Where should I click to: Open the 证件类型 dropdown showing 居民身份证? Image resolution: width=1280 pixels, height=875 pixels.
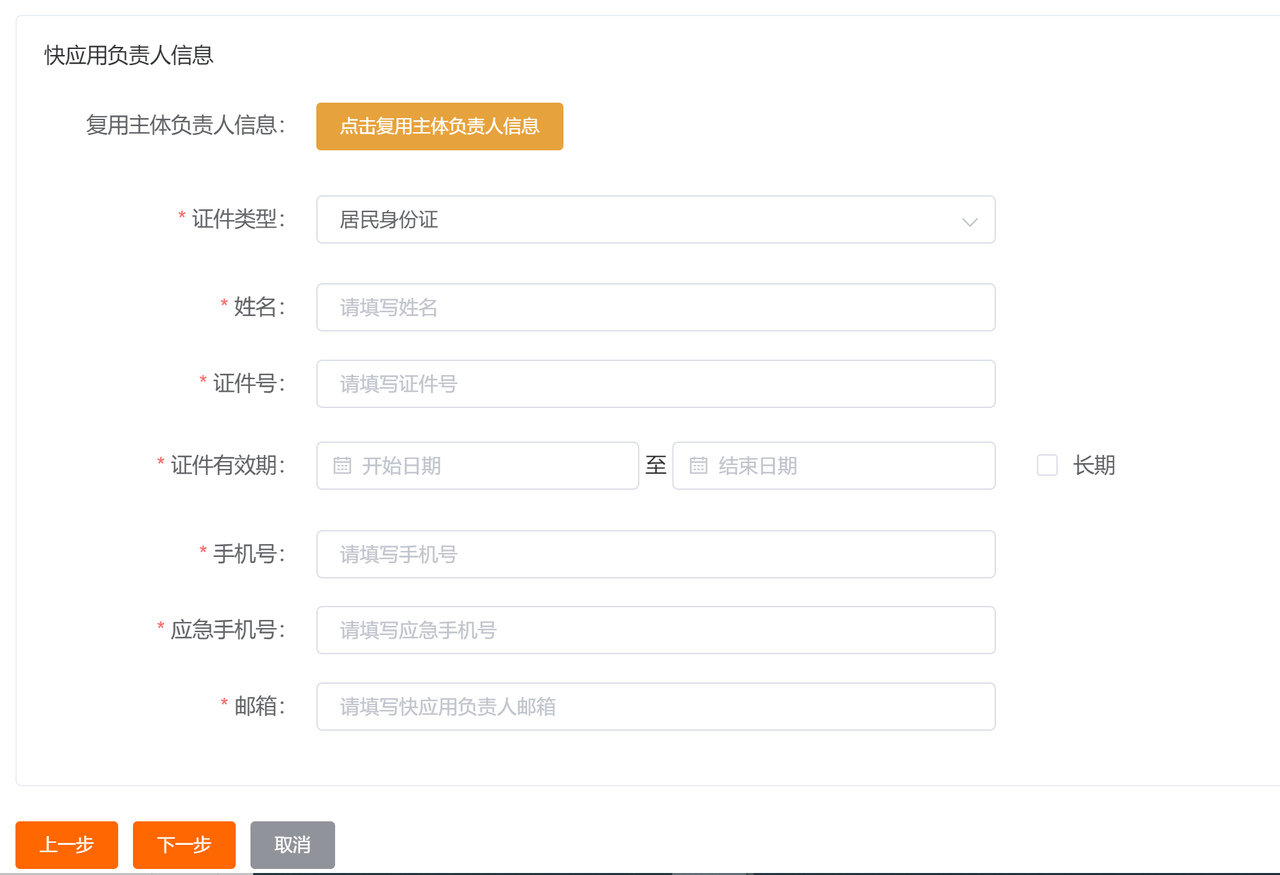[x=656, y=219]
